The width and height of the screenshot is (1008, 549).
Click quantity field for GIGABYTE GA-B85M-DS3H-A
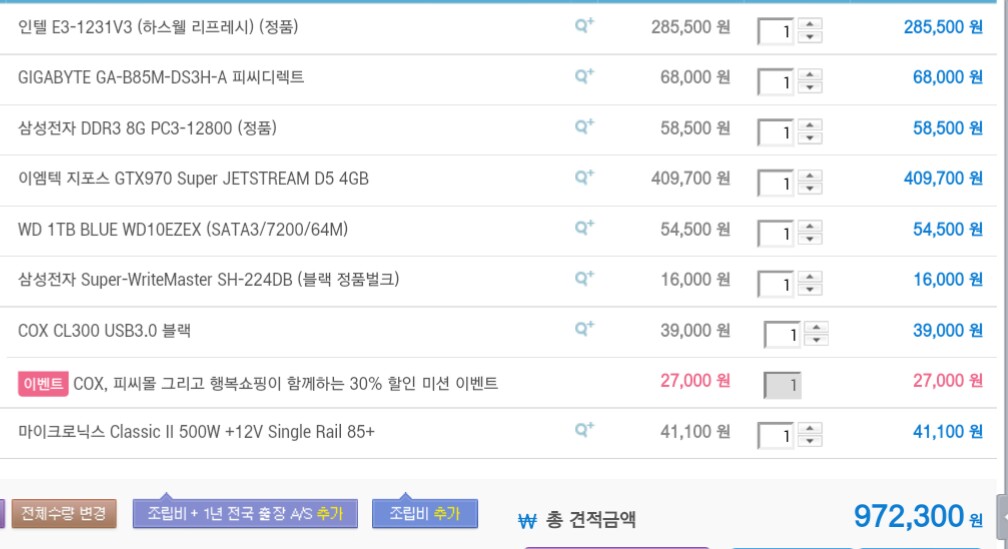tap(776, 82)
